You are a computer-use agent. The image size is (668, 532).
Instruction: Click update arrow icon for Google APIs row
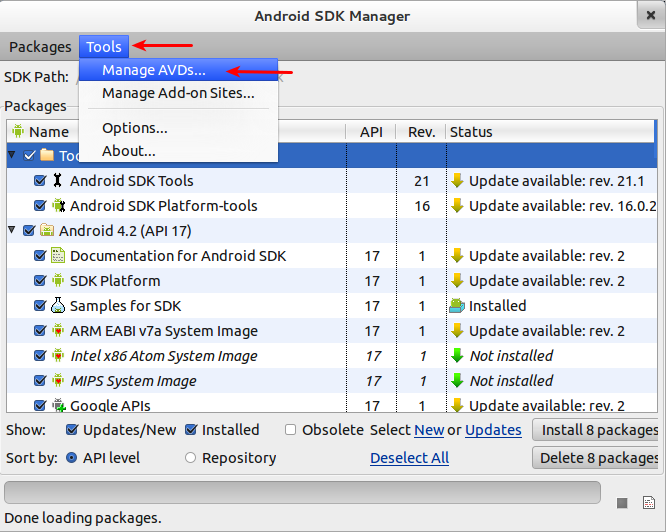coord(457,405)
